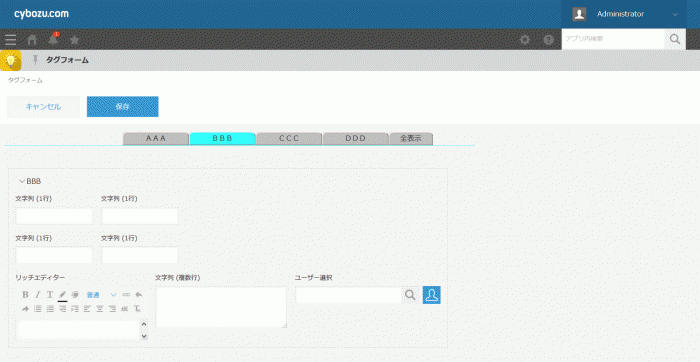700x362 pixels.
Task: Open the Administrator account dropdown arrow
Action: click(x=675, y=14)
